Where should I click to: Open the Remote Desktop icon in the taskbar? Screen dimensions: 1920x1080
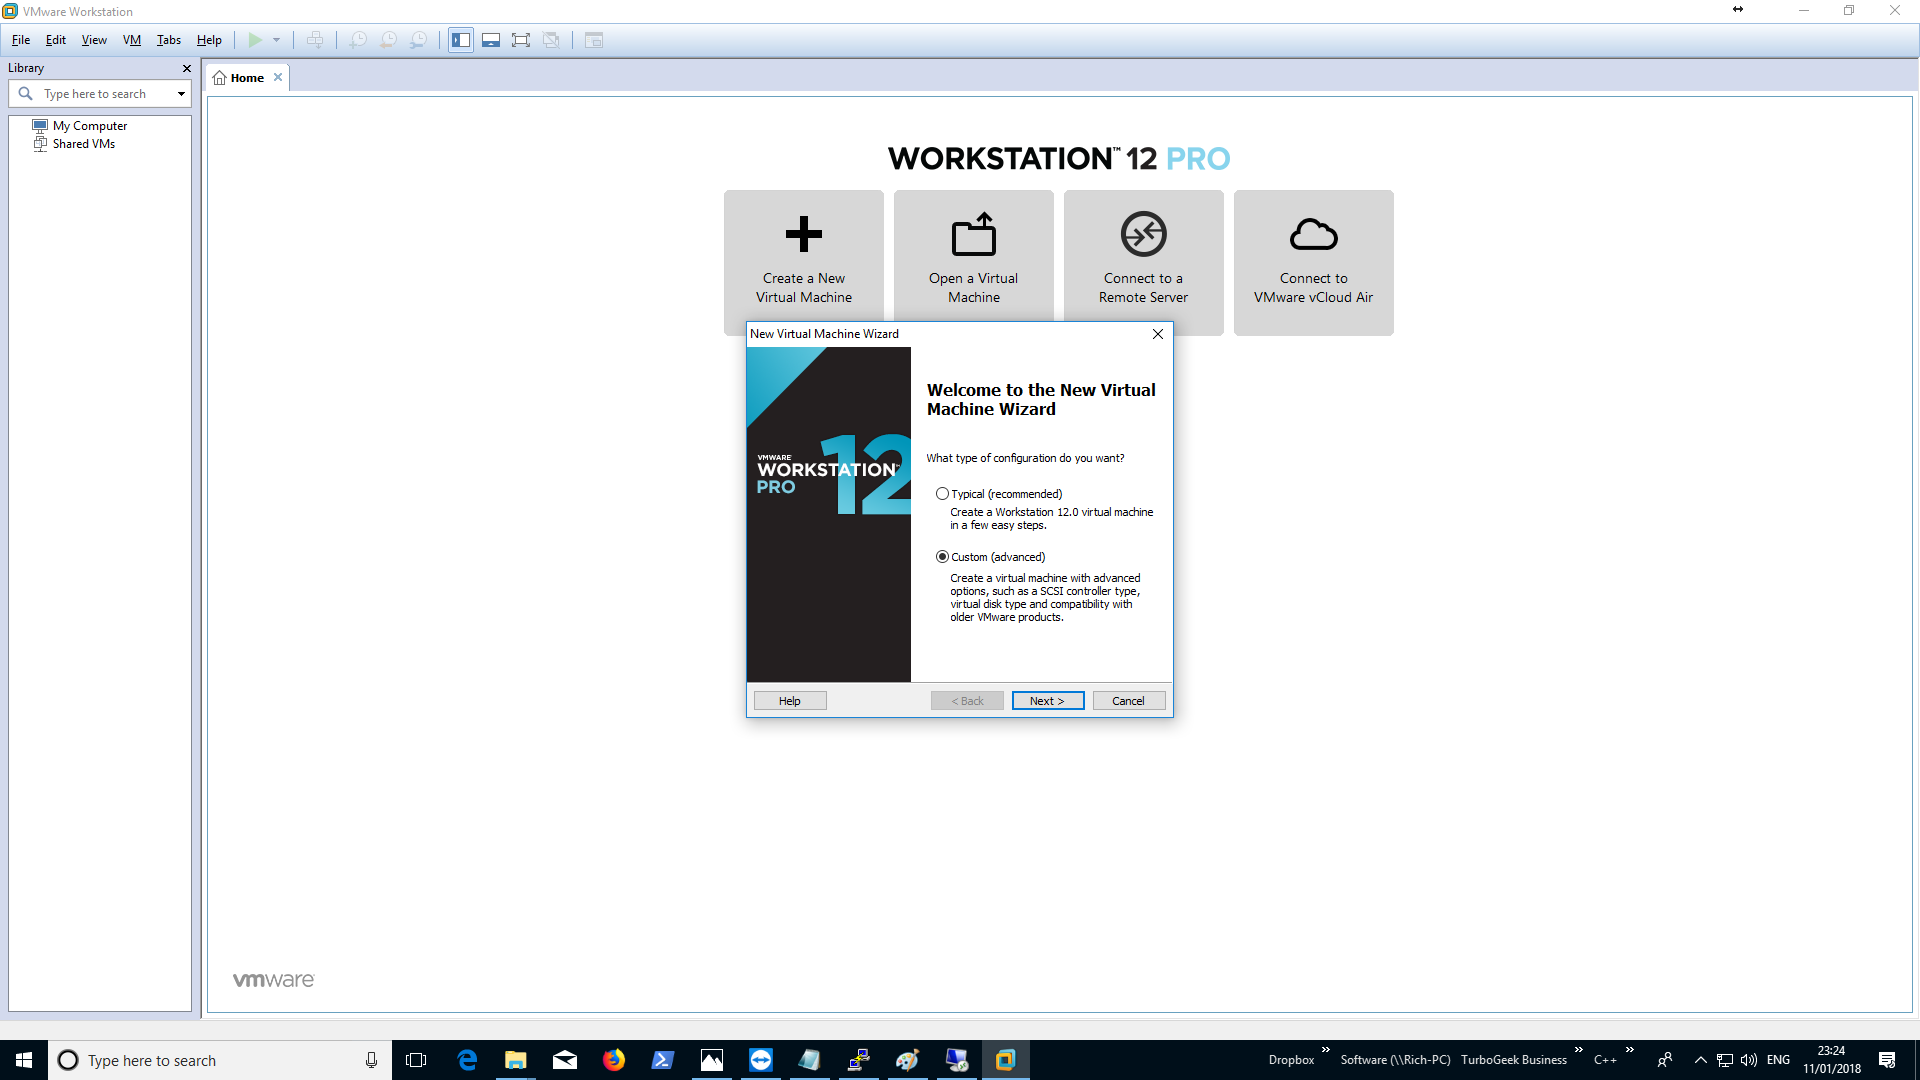click(957, 1060)
